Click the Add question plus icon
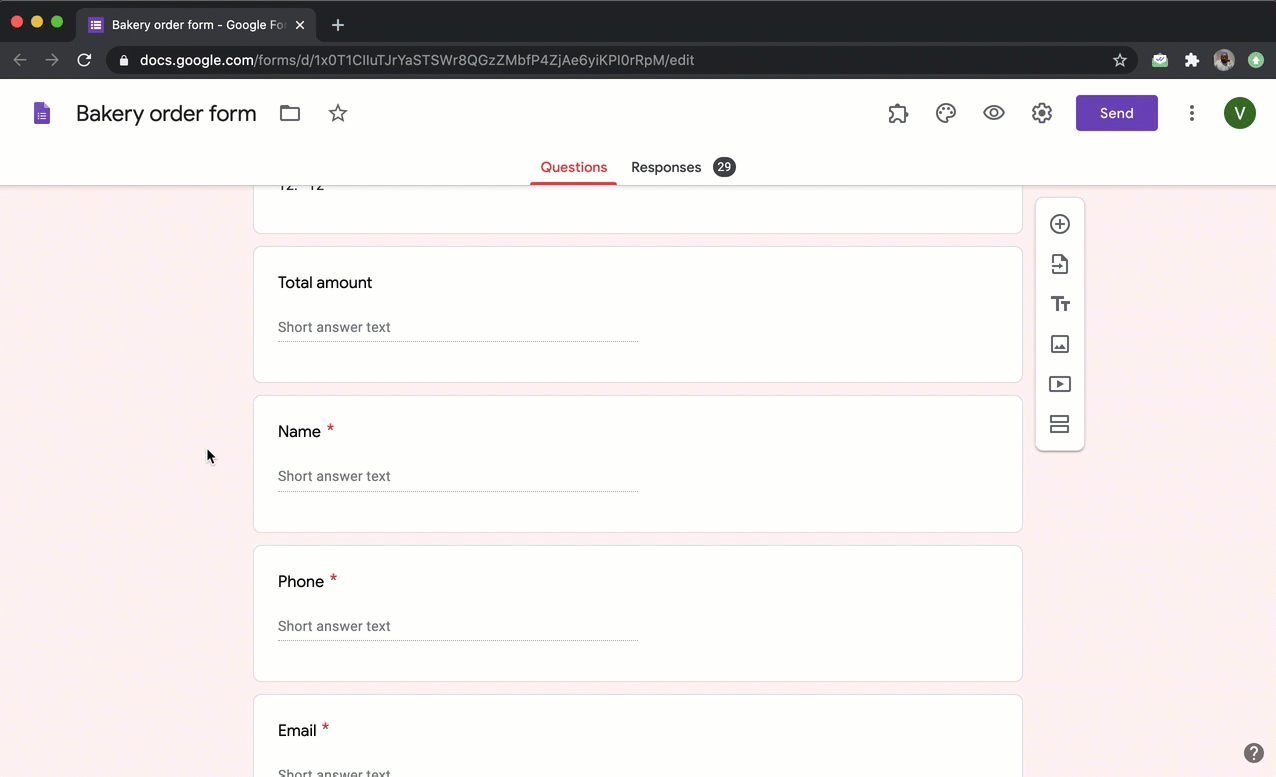This screenshot has width=1276, height=777. 1060,224
